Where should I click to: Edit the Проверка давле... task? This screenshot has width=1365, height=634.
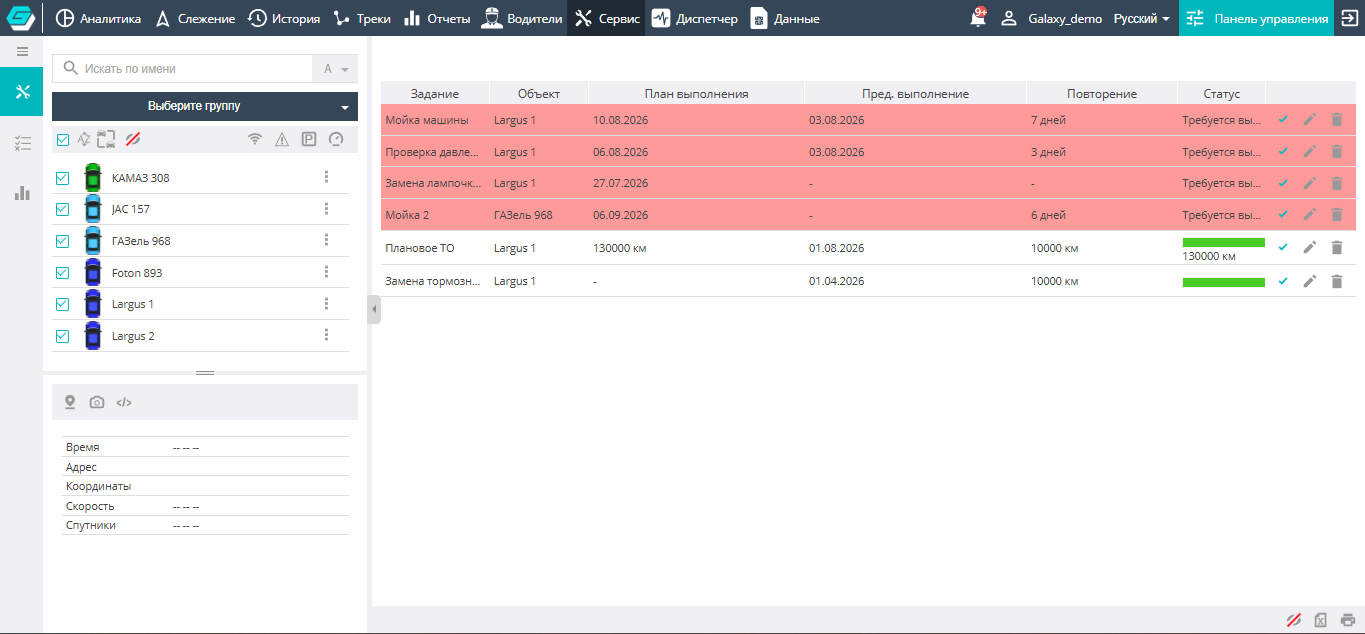1310,152
